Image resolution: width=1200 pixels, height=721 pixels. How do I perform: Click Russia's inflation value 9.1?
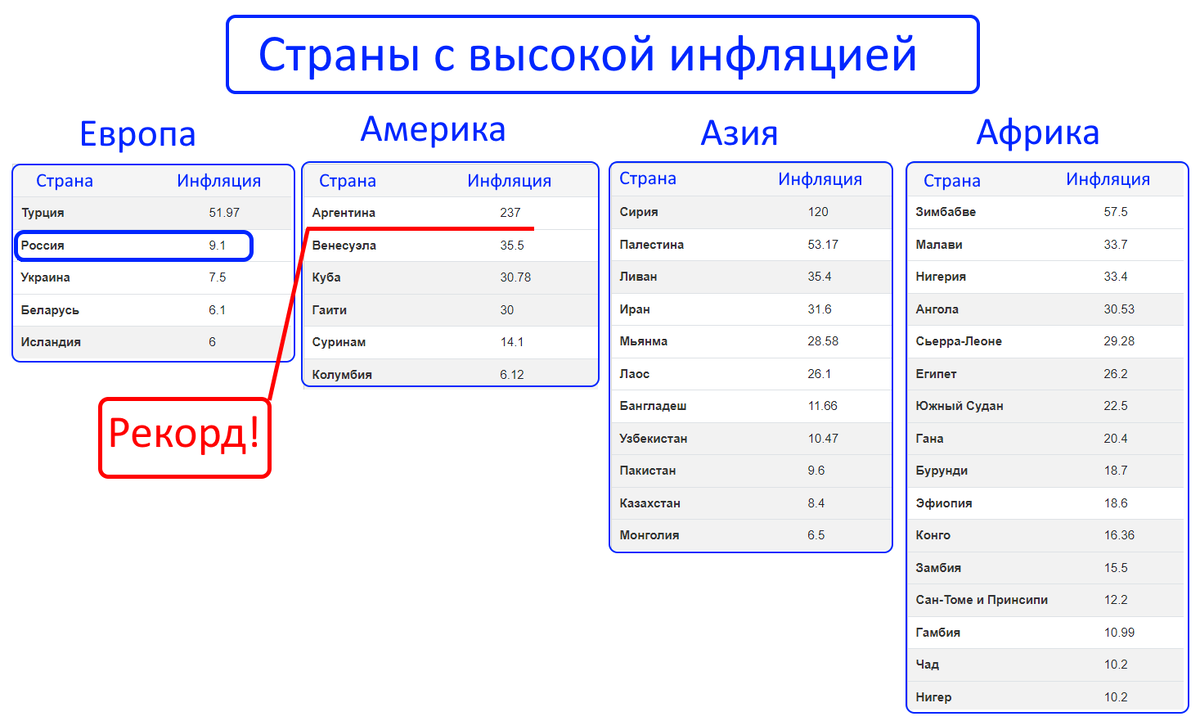pyautogui.click(x=217, y=245)
